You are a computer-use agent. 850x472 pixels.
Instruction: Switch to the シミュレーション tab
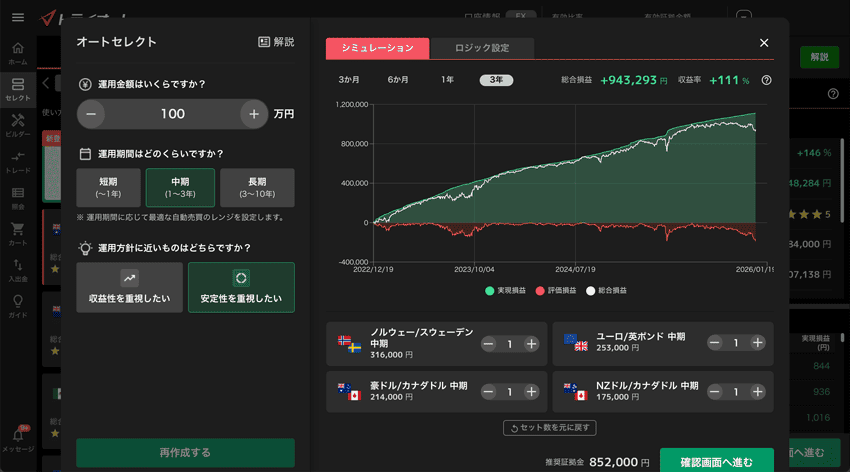(377, 48)
